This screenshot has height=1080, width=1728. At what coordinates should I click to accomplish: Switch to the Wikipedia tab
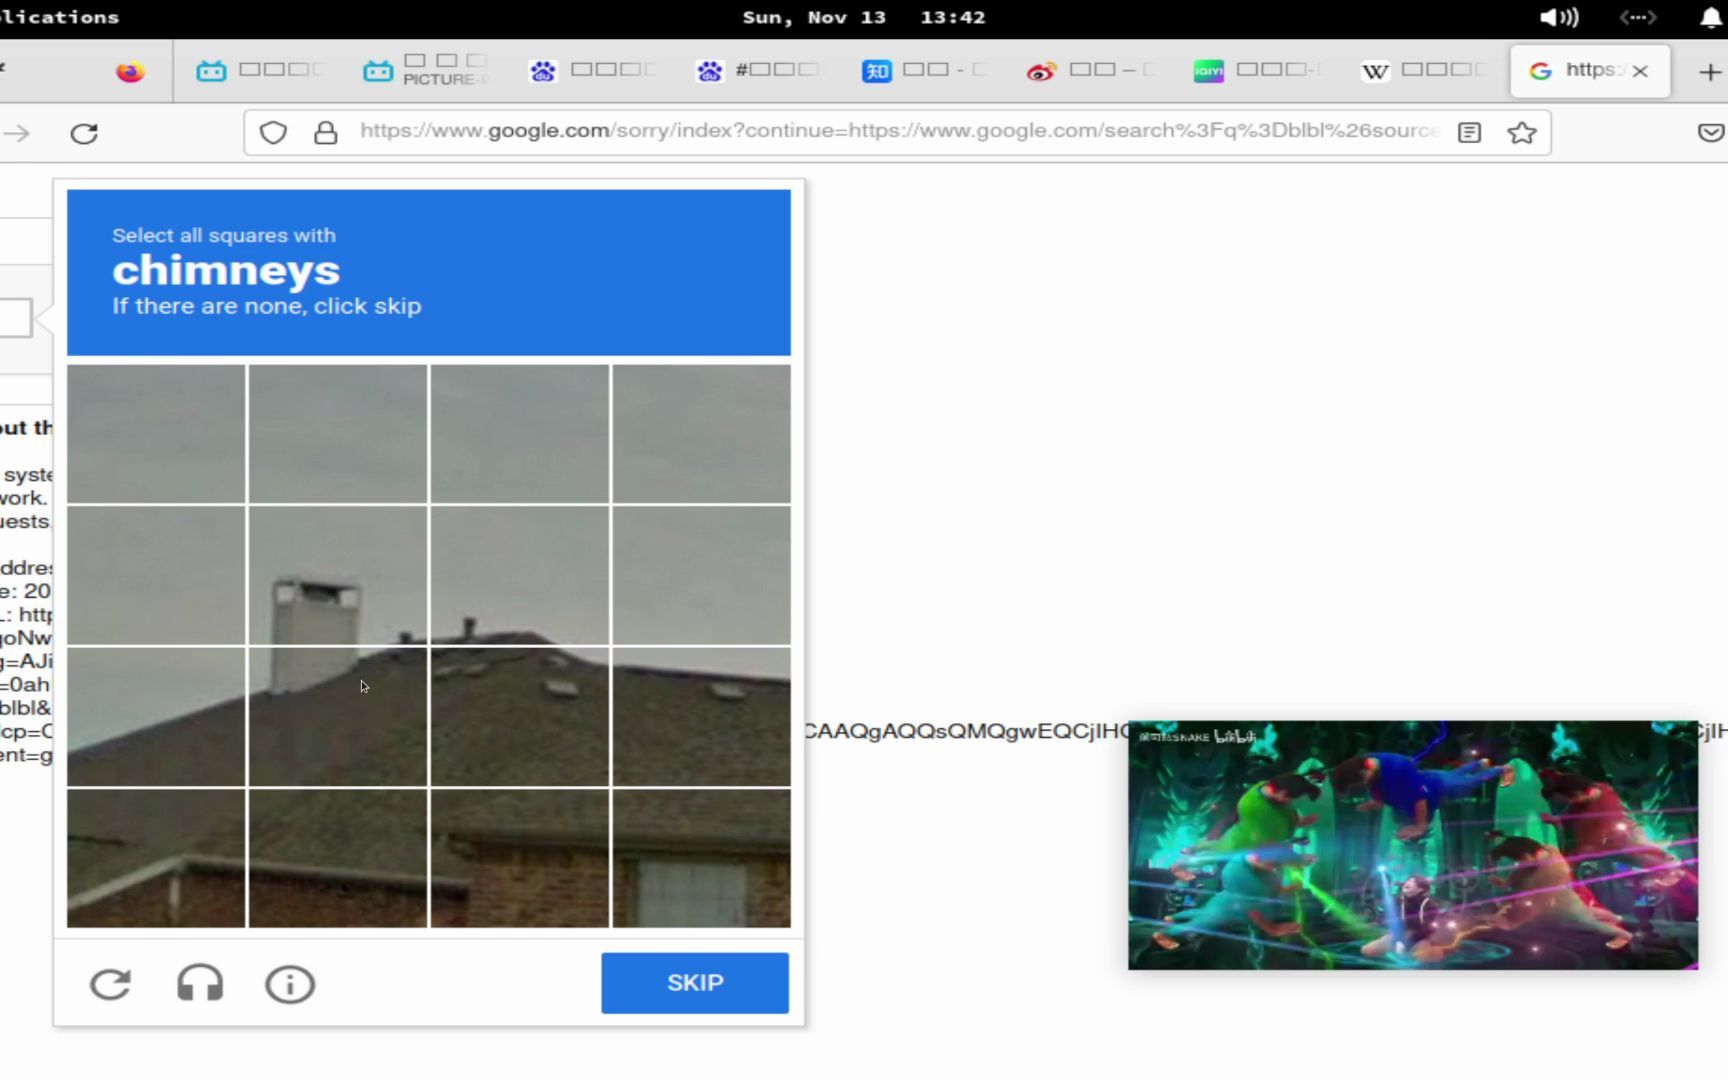(x=1425, y=71)
